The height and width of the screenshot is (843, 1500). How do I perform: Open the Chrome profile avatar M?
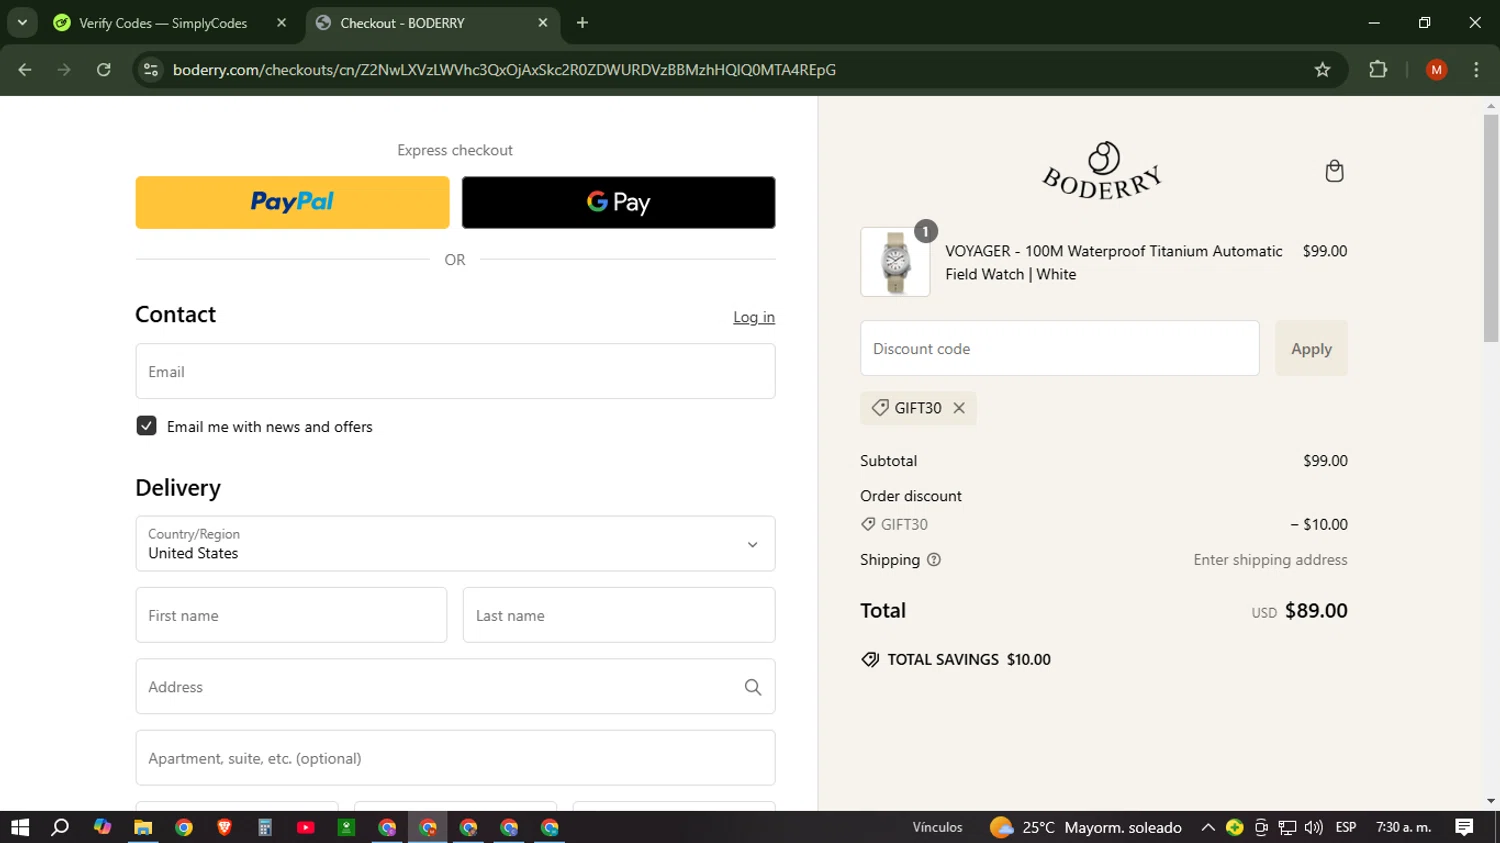pyautogui.click(x=1436, y=70)
